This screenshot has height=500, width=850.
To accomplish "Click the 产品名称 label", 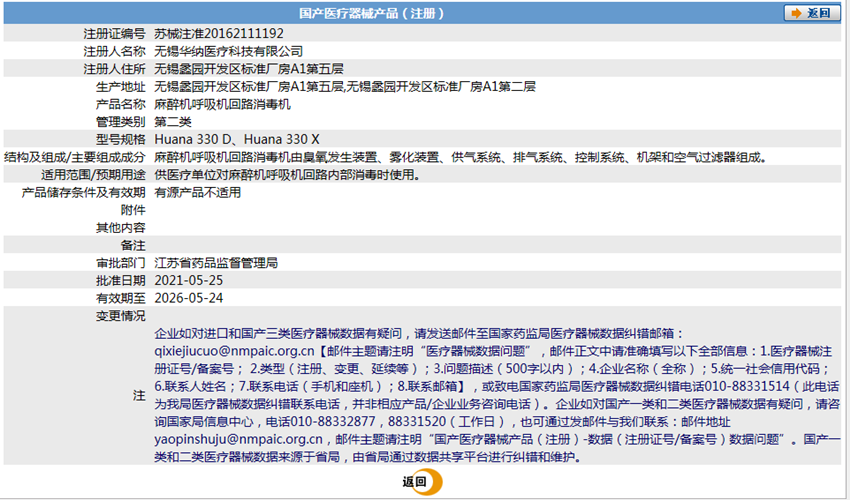I will click(x=120, y=104).
